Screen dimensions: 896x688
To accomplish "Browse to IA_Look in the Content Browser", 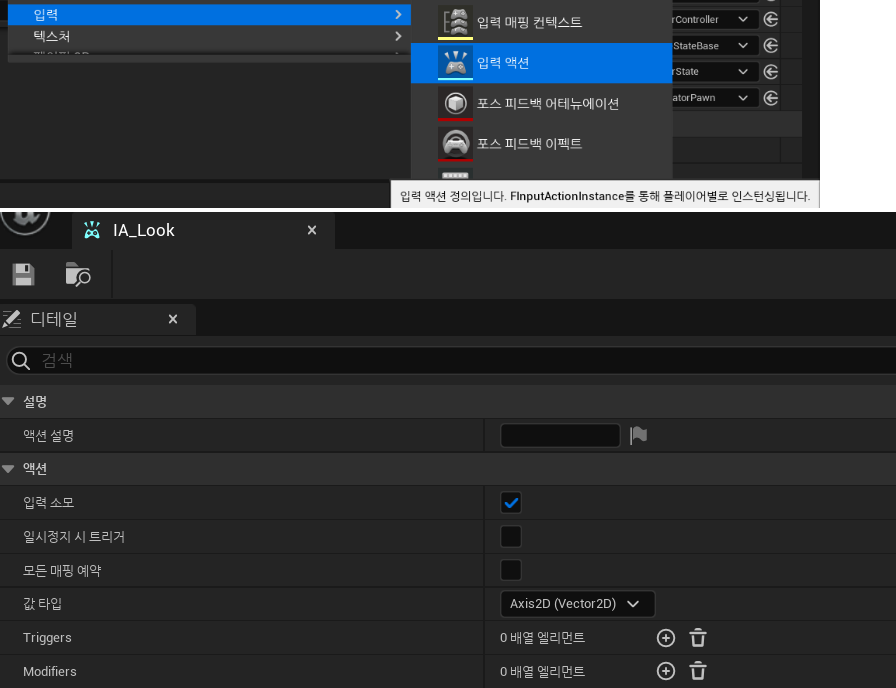I will 78,275.
